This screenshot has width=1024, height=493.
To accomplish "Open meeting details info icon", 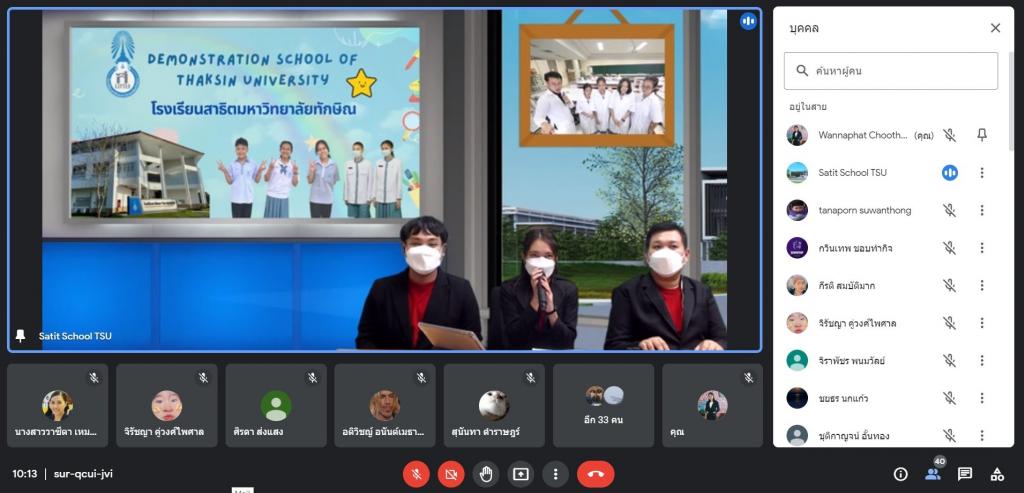I will point(901,475).
